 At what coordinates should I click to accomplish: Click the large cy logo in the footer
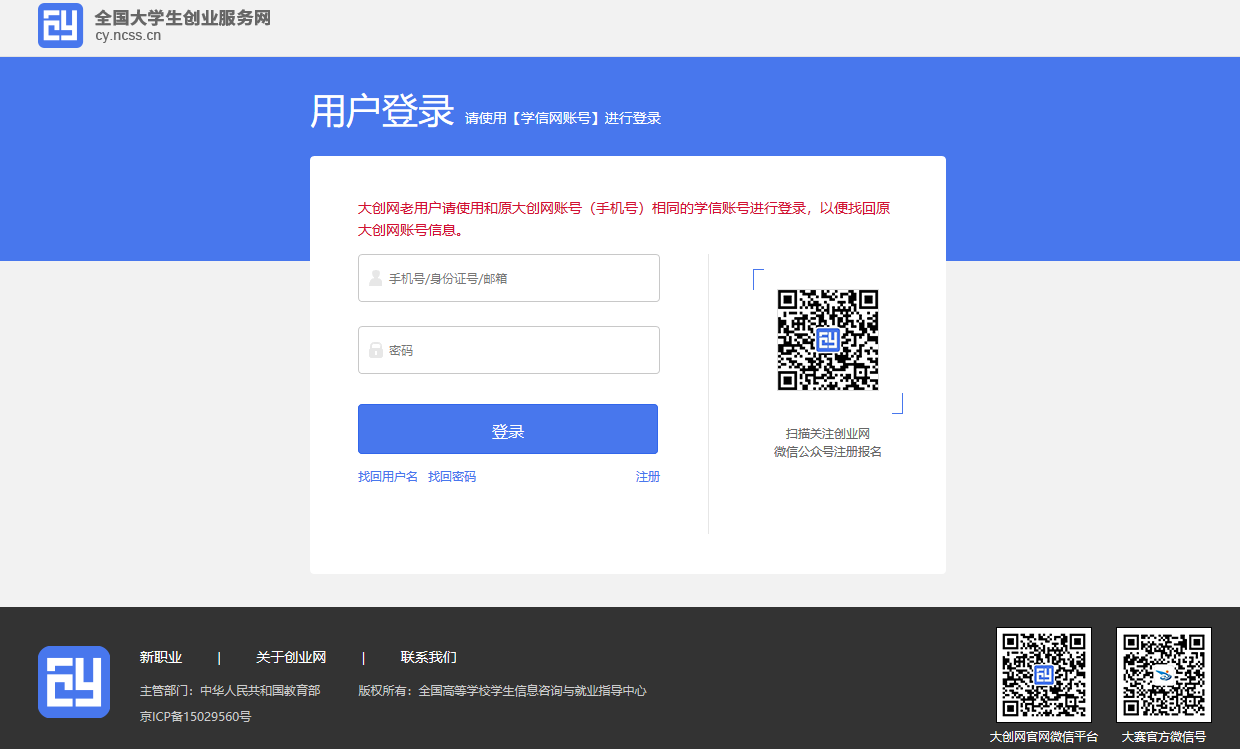(74, 682)
